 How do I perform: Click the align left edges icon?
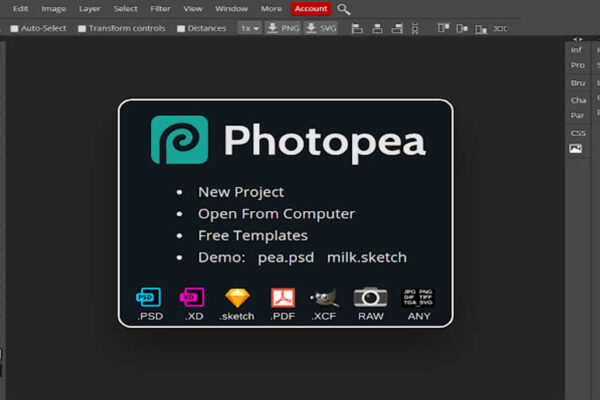pyautogui.click(x=357, y=28)
